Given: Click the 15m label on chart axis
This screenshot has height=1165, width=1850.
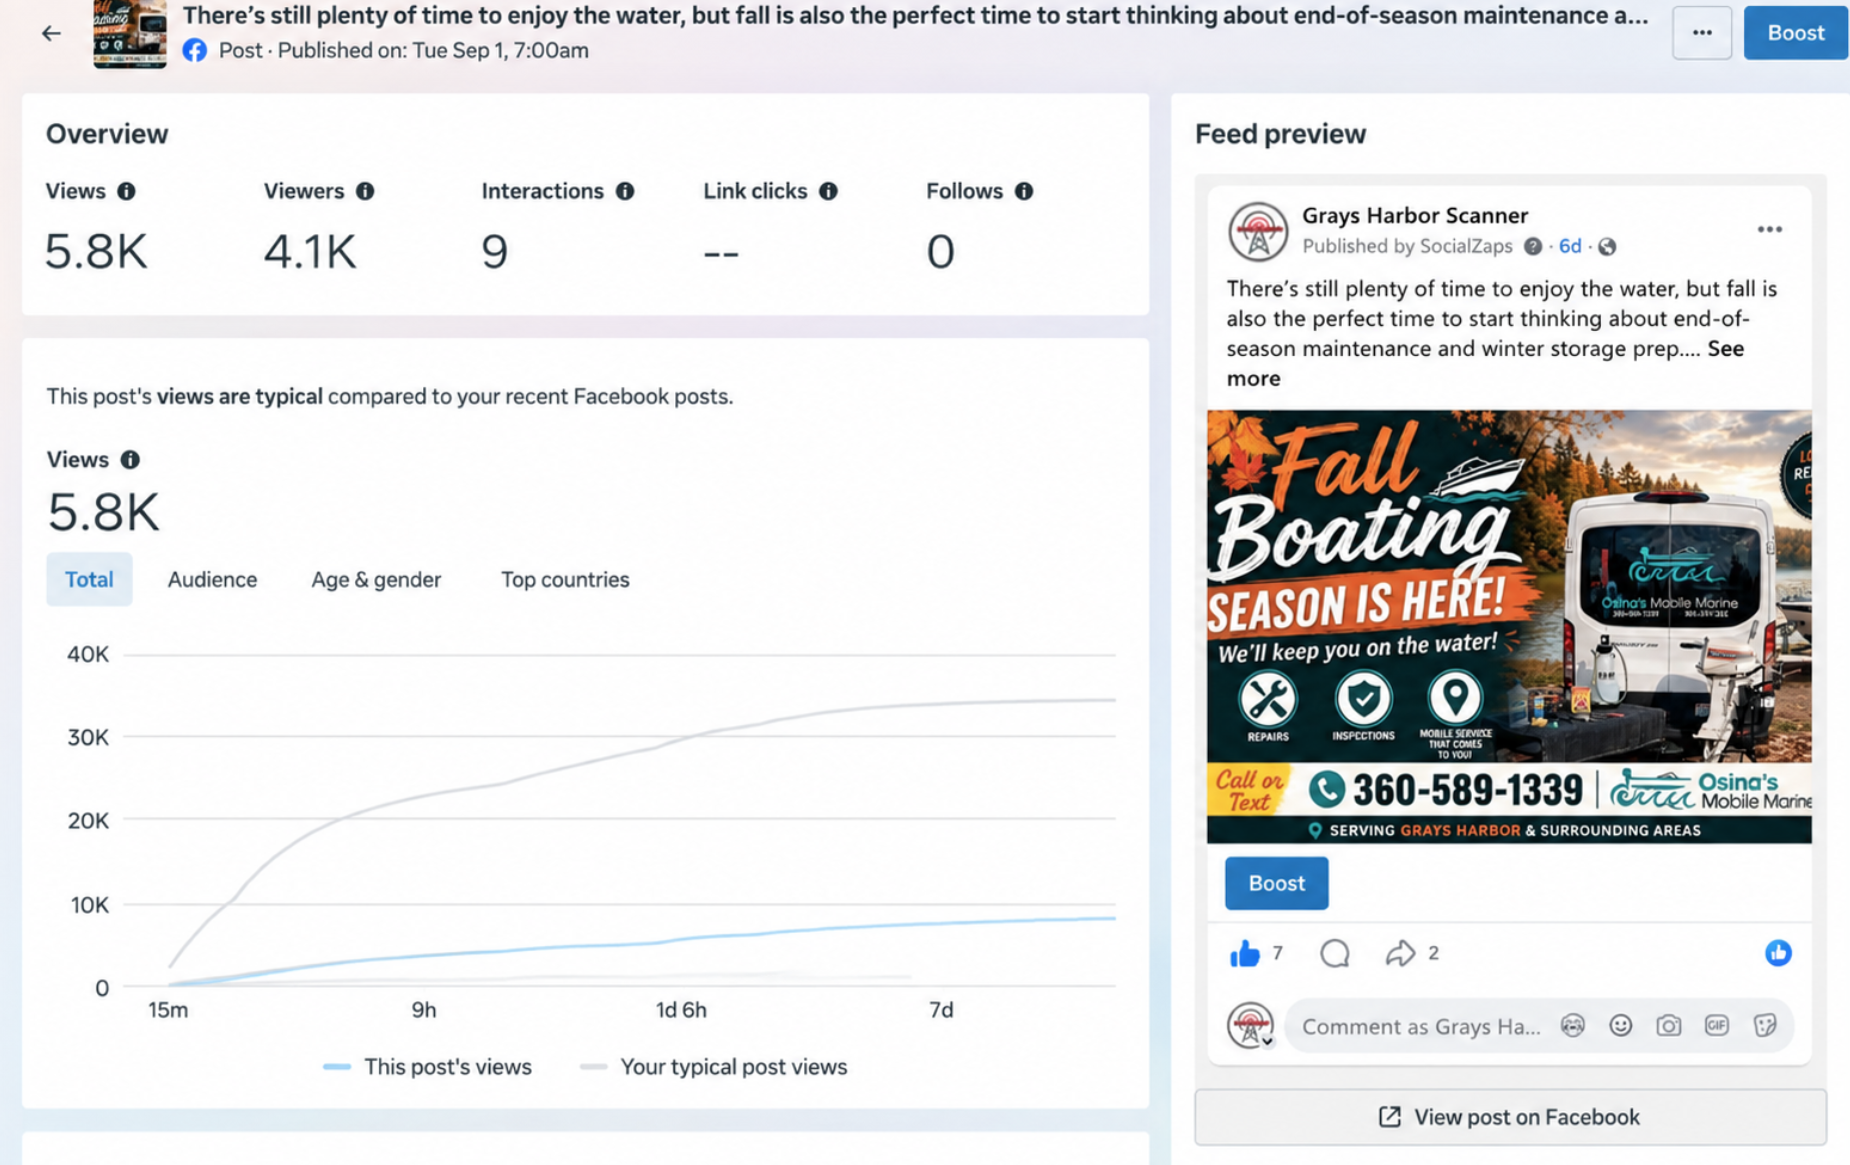Looking at the screenshot, I should click(168, 1010).
